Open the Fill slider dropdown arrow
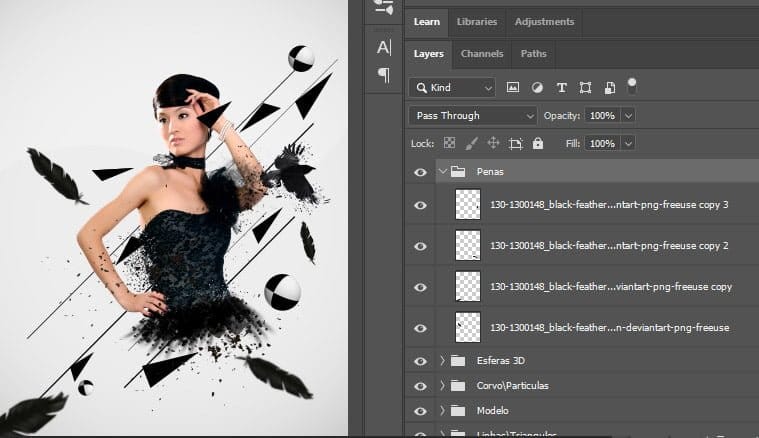Screen dimensions: 759x438 click(x=628, y=143)
